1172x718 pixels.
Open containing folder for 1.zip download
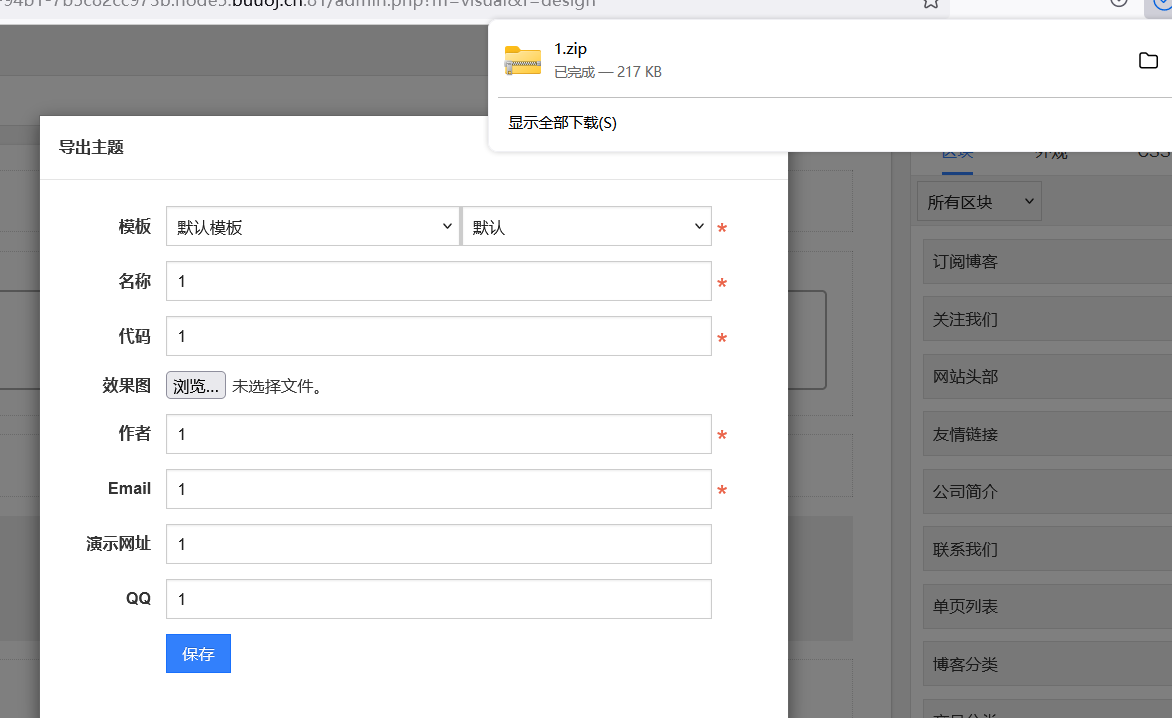pyautogui.click(x=1148, y=61)
